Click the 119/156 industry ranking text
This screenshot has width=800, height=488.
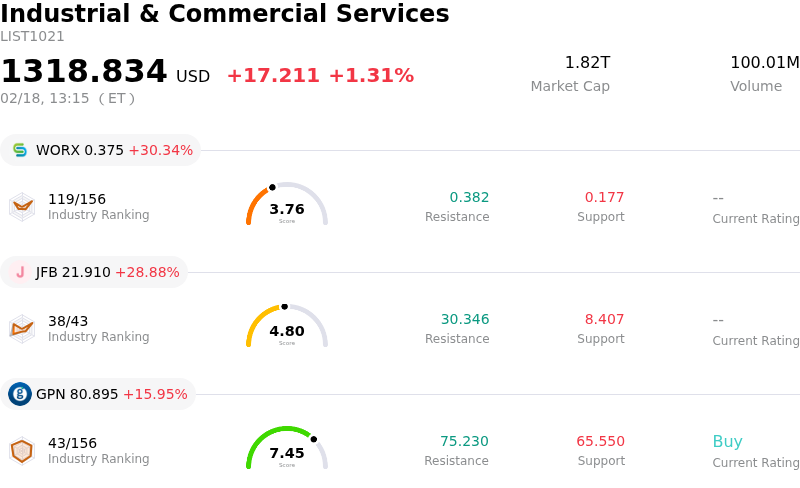point(77,199)
